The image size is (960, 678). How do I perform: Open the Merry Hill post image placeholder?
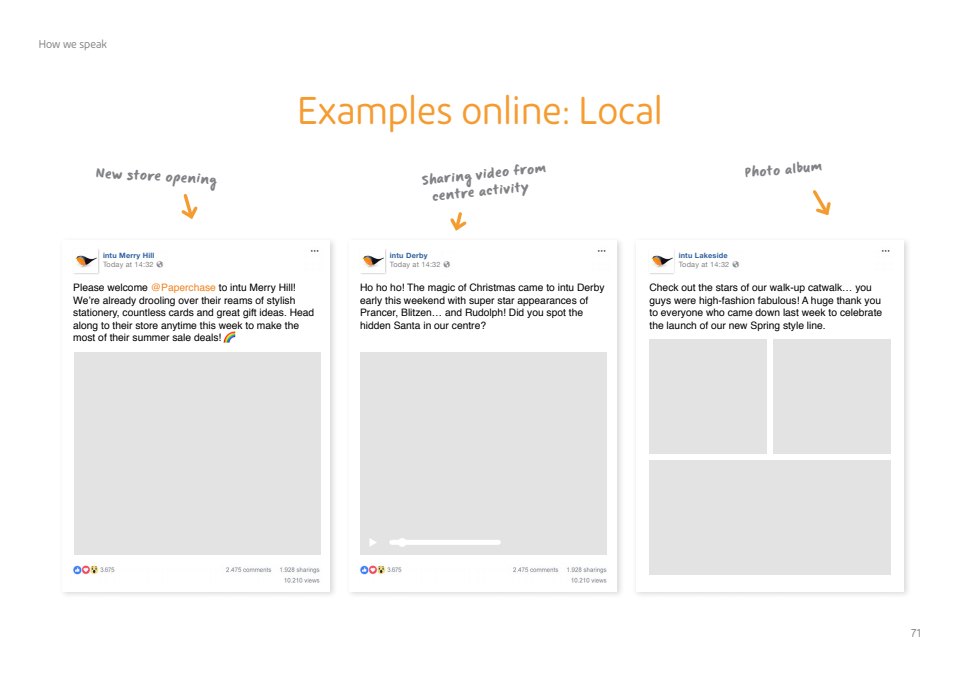[x=197, y=453]
